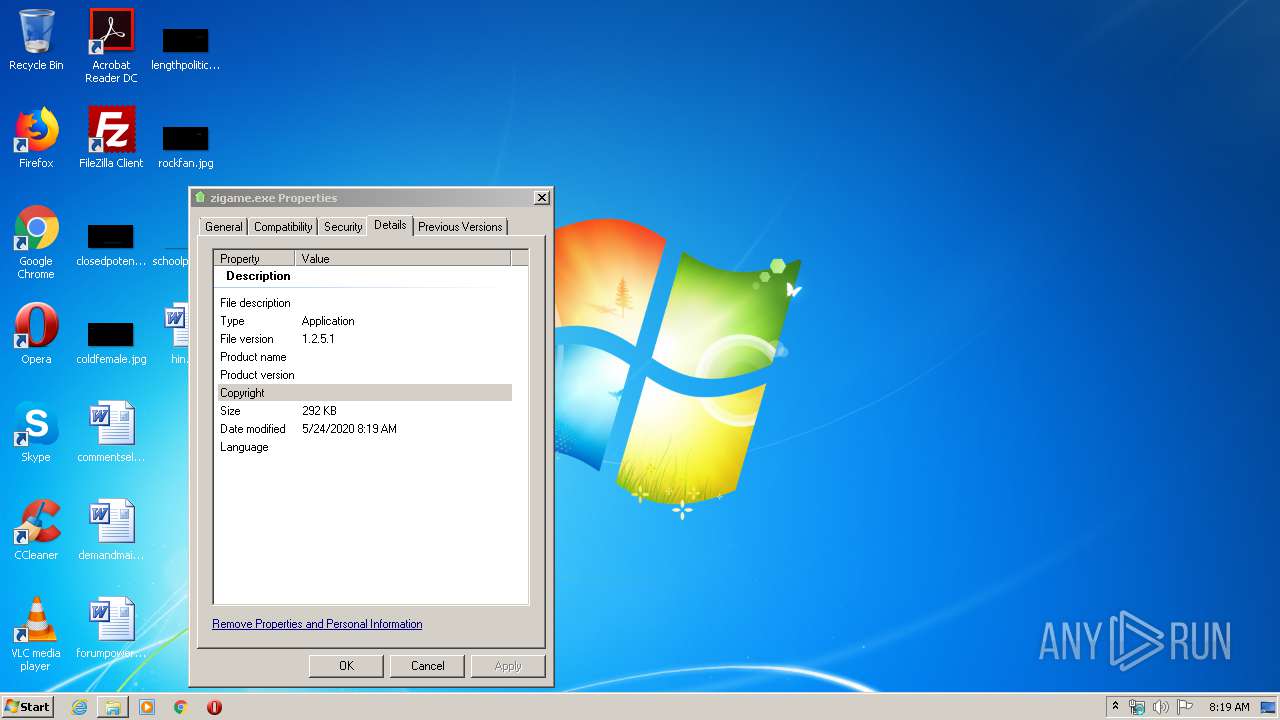This screenshot has width=1280, height=720.
Task: Select the Language property row
Action: [365, 447]
